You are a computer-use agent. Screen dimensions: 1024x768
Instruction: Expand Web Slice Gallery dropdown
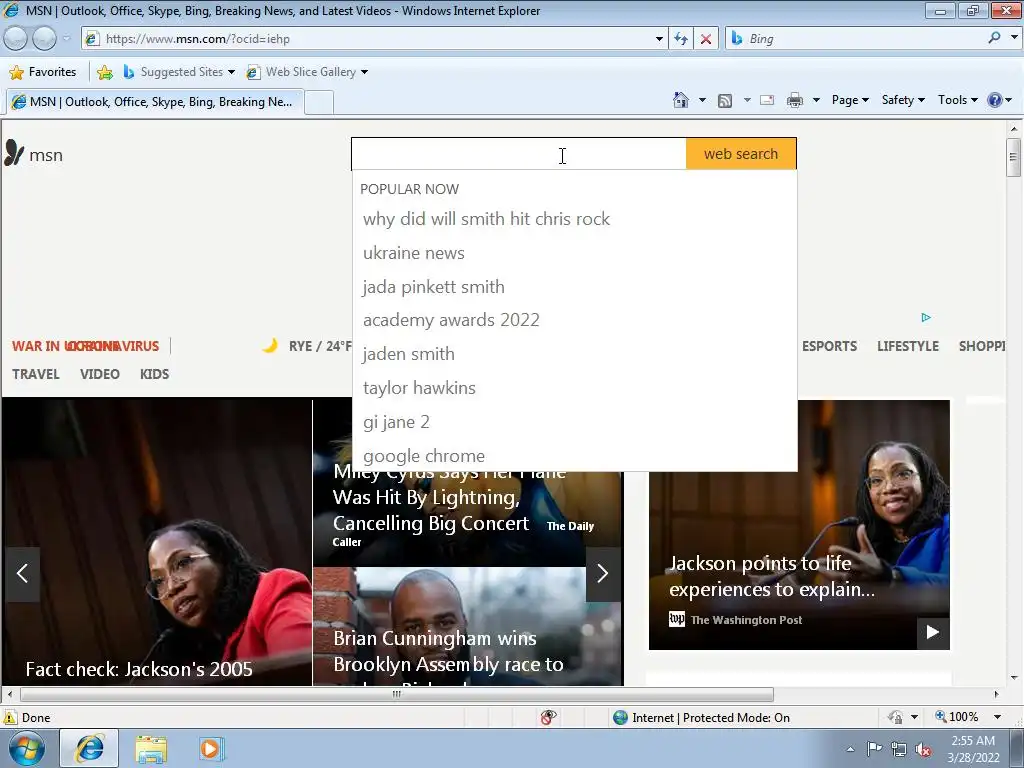(364, 72)
